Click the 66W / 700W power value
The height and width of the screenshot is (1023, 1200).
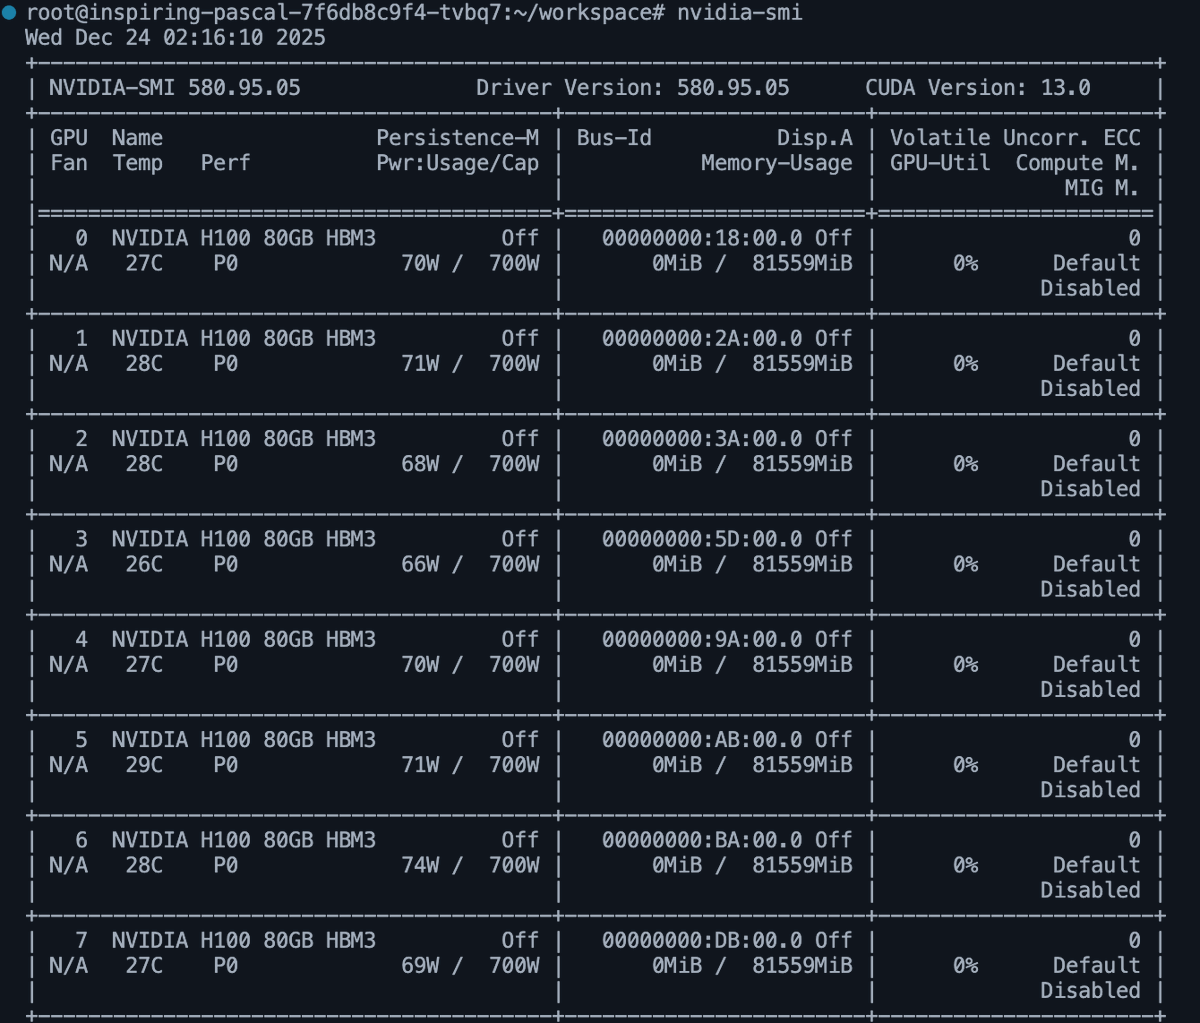point(470,564)
